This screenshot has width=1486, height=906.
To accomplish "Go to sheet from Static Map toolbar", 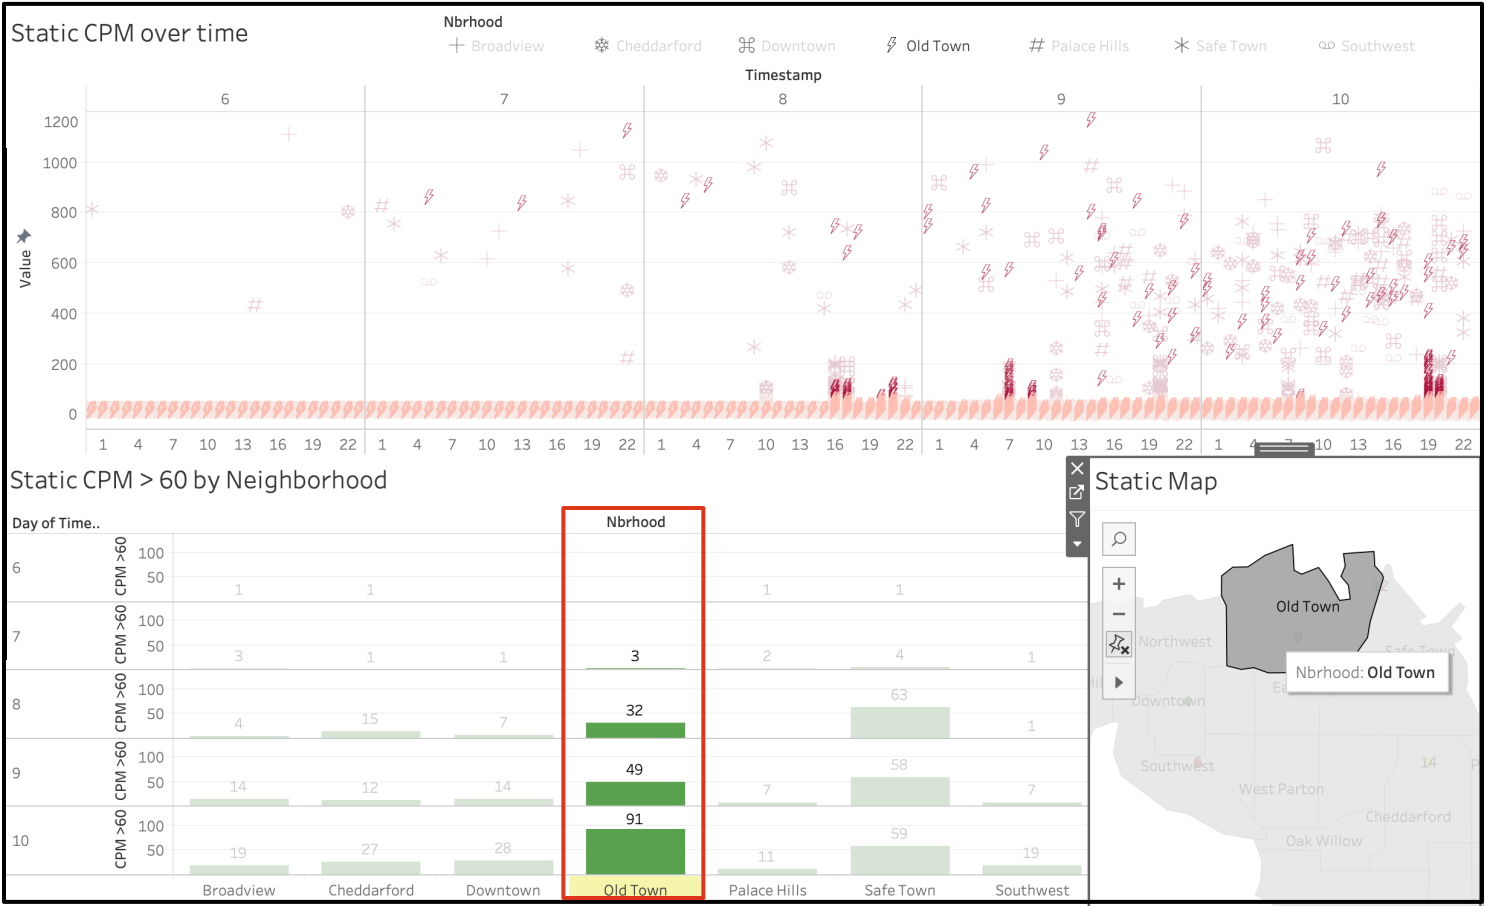I will point(1077,493).
